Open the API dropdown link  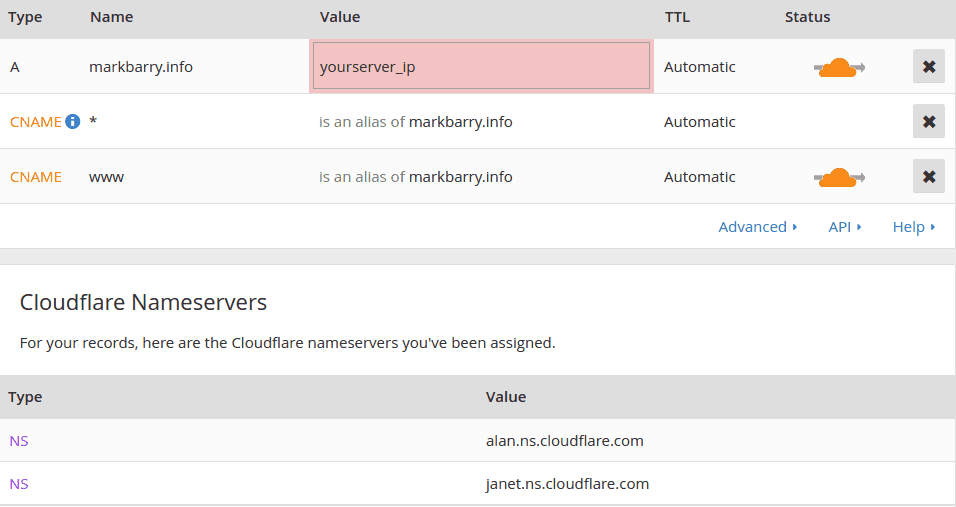[x=844, y=227]
